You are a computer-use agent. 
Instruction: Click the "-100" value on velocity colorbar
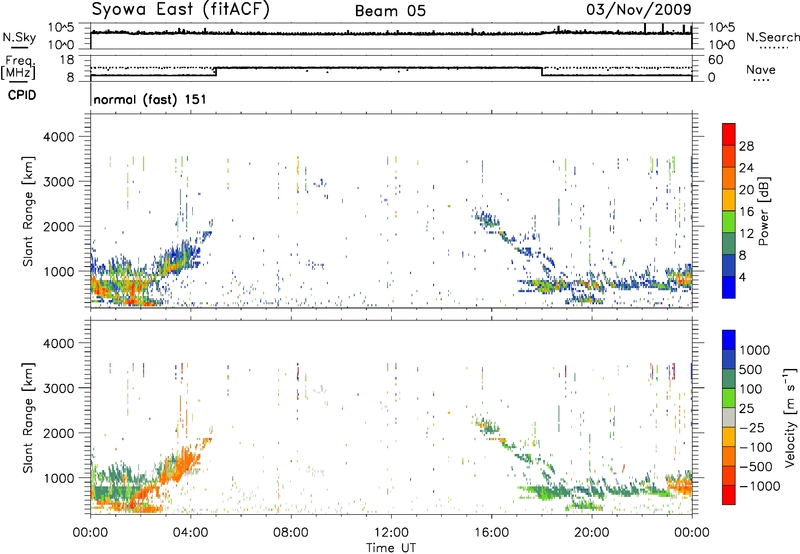(756, 447)
